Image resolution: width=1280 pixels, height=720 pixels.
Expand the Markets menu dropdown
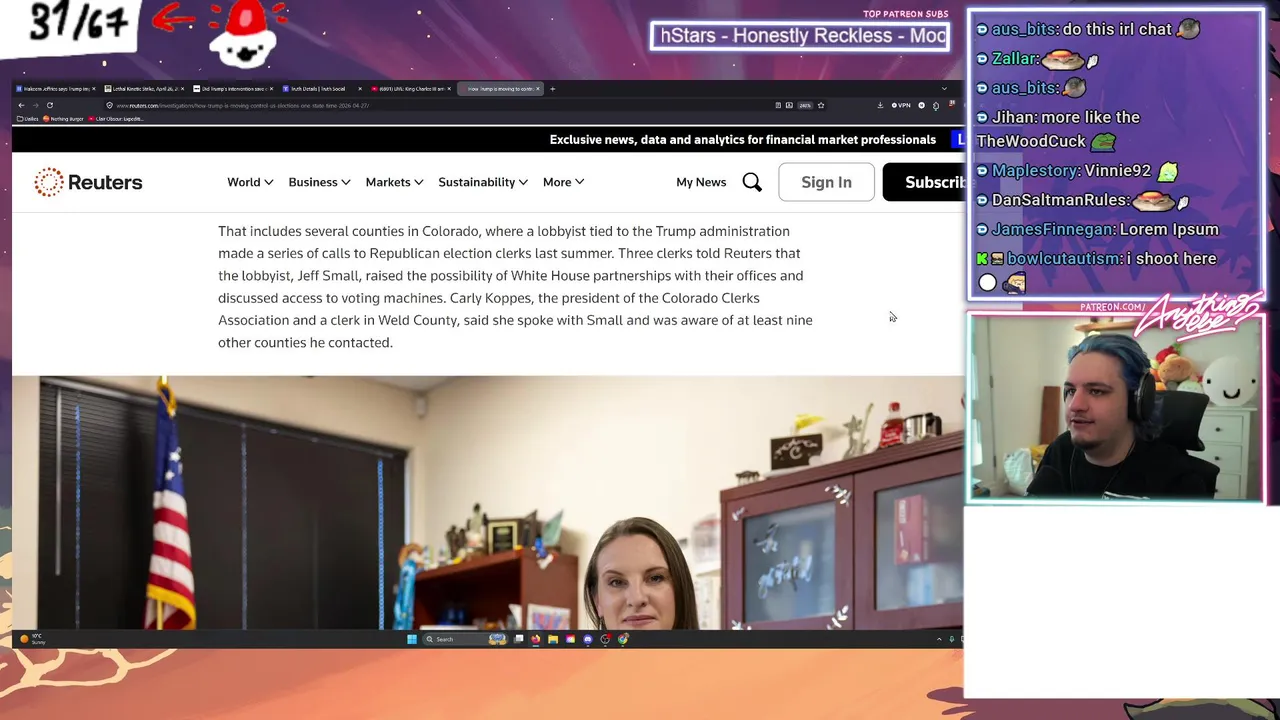[x=394, y=182]
